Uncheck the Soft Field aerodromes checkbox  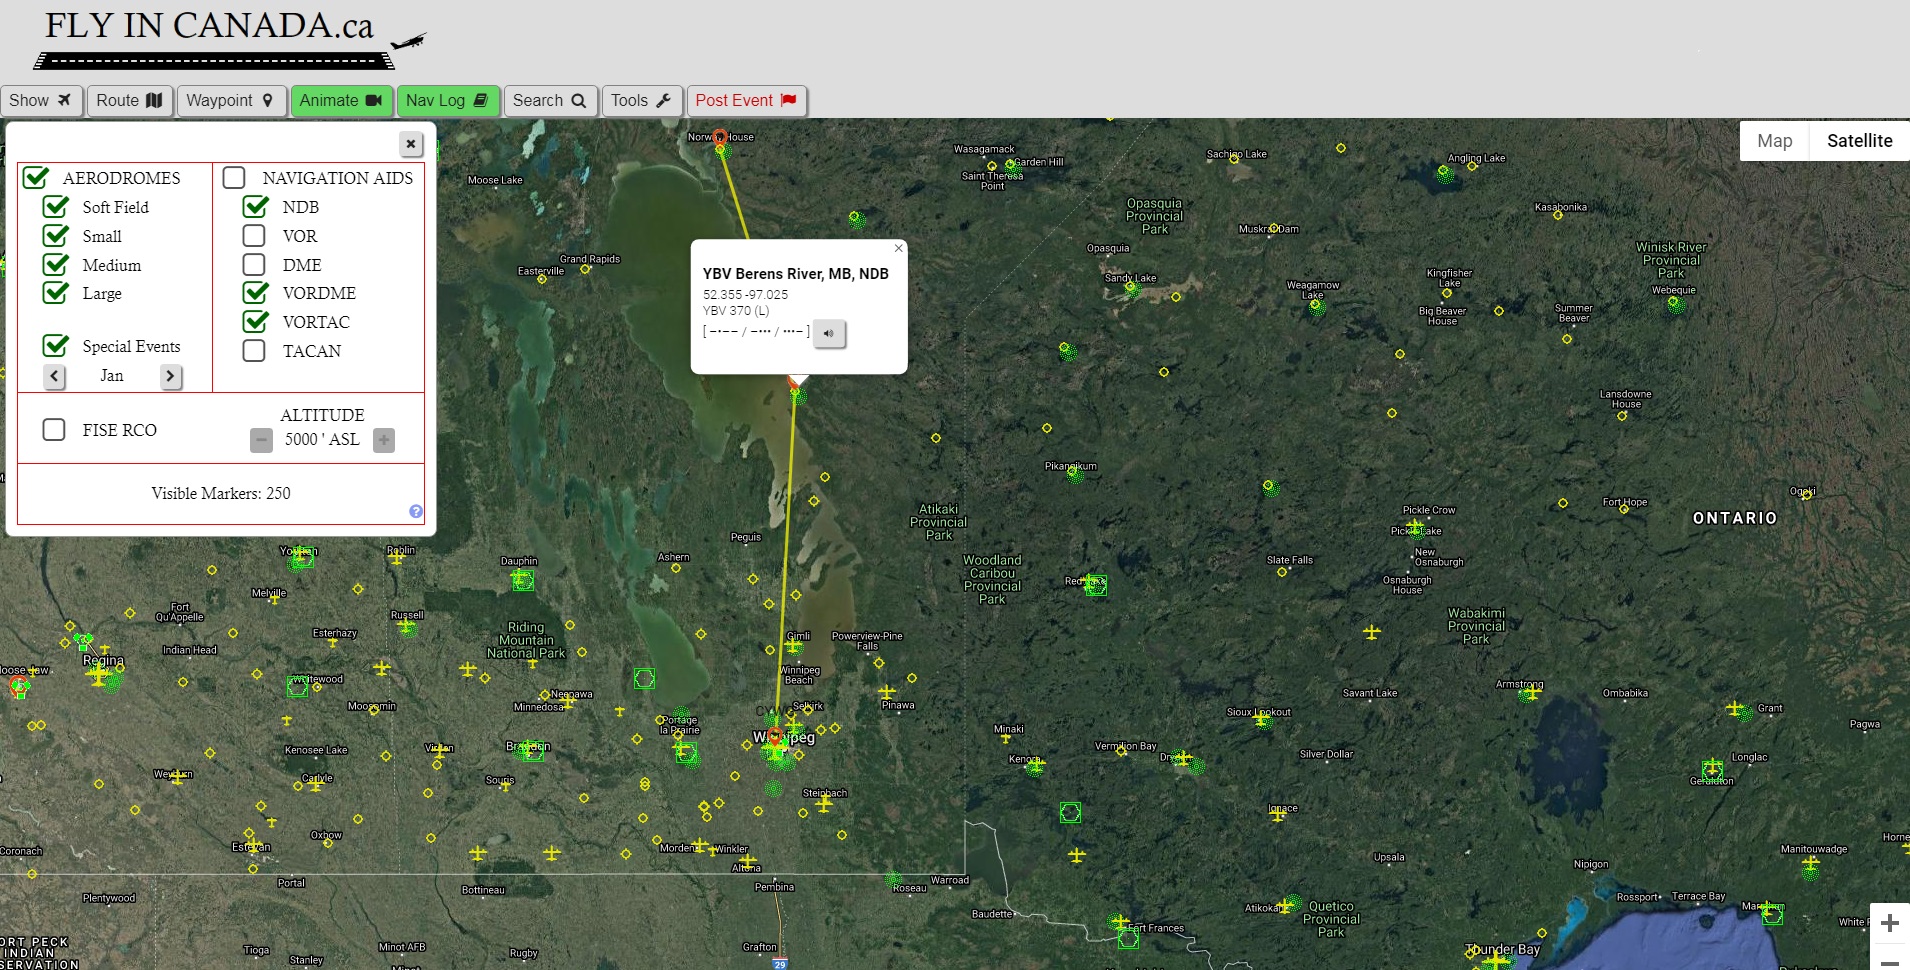coord(56,207)
